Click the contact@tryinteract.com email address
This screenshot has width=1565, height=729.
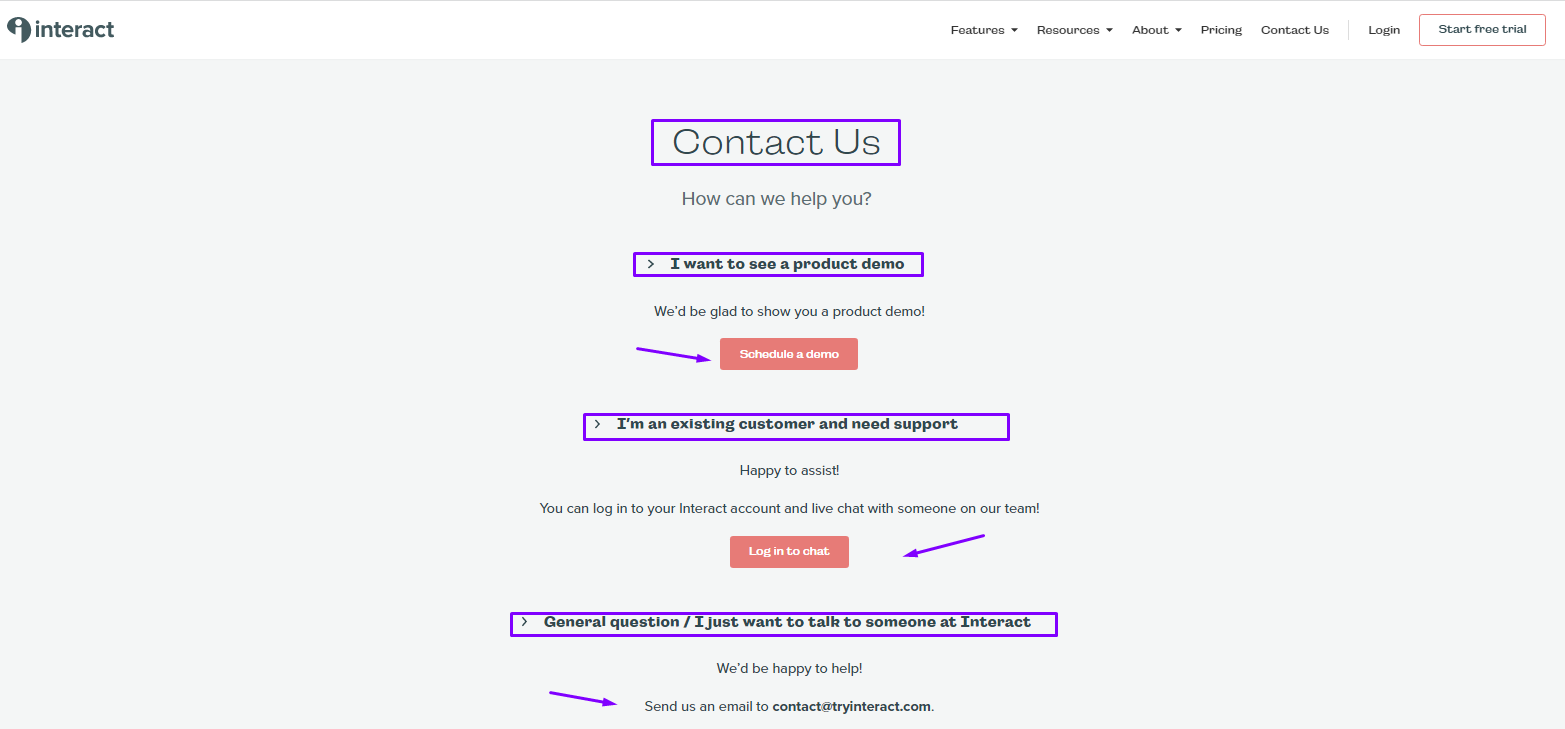[852, 706]
